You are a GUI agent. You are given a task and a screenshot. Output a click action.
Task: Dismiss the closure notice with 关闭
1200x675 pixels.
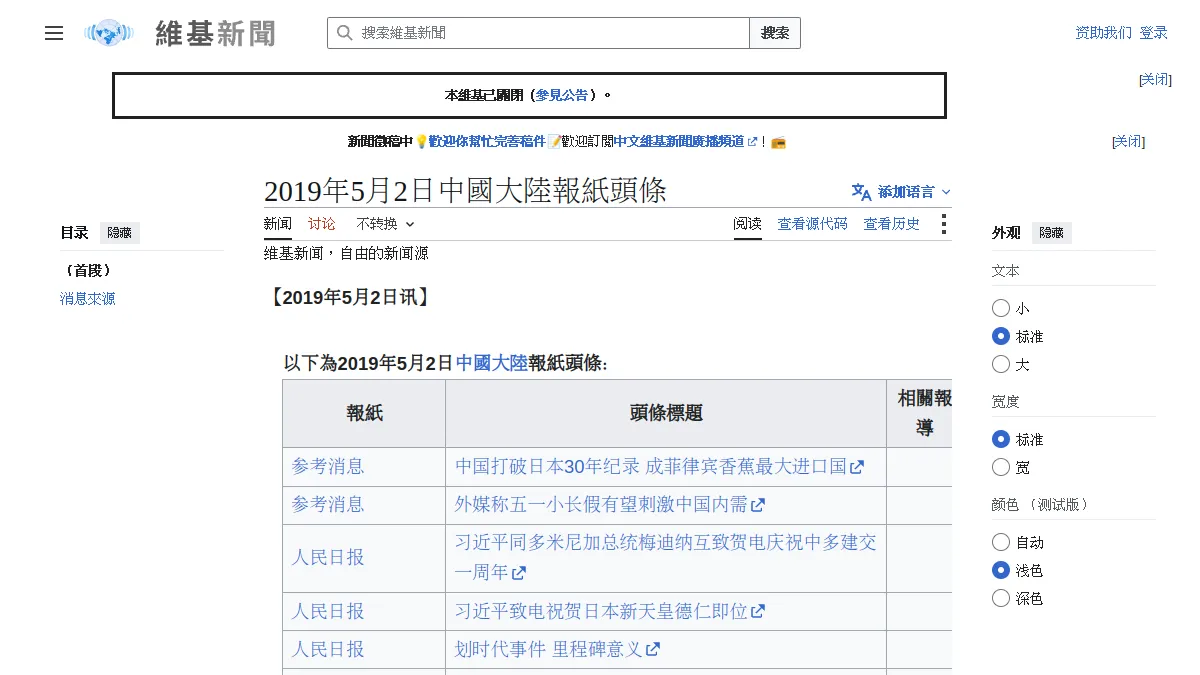coord(1155,79)
